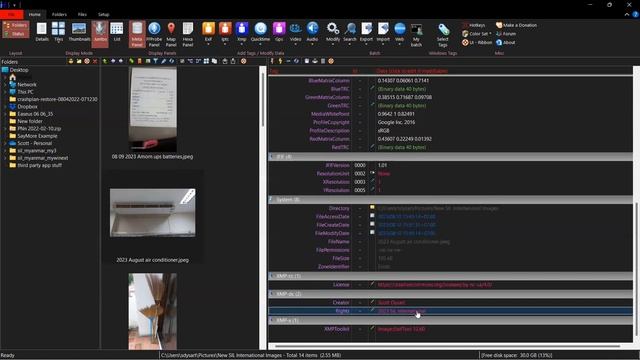Switch to the Setup ribbon tab
This screenshot has height=360, width=640.
[x=103, y=14]
